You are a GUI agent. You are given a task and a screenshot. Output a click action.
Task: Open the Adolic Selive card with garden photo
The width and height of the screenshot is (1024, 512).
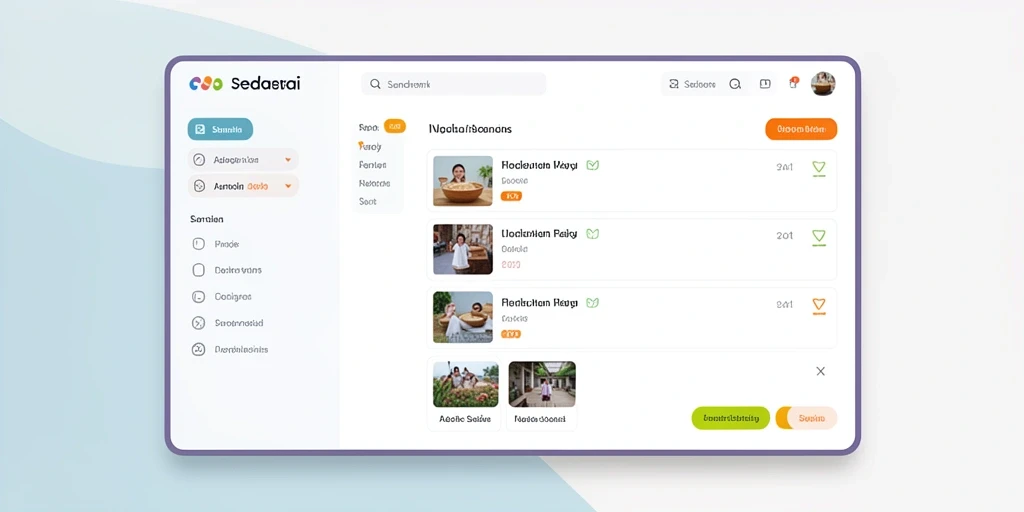click(x=465, y=394)
